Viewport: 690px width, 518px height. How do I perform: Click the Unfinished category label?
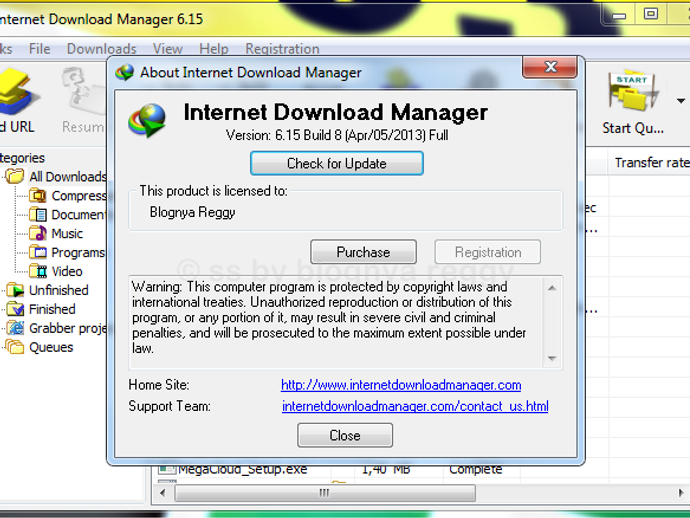(59, 290)
